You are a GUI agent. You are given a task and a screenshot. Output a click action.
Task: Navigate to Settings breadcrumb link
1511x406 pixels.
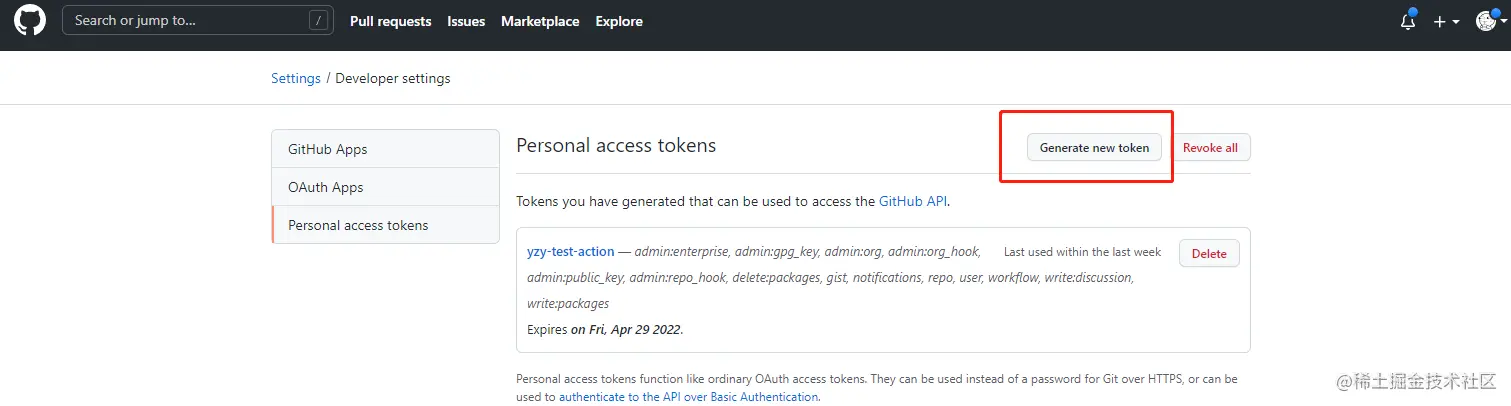click(x=296, y=78)
